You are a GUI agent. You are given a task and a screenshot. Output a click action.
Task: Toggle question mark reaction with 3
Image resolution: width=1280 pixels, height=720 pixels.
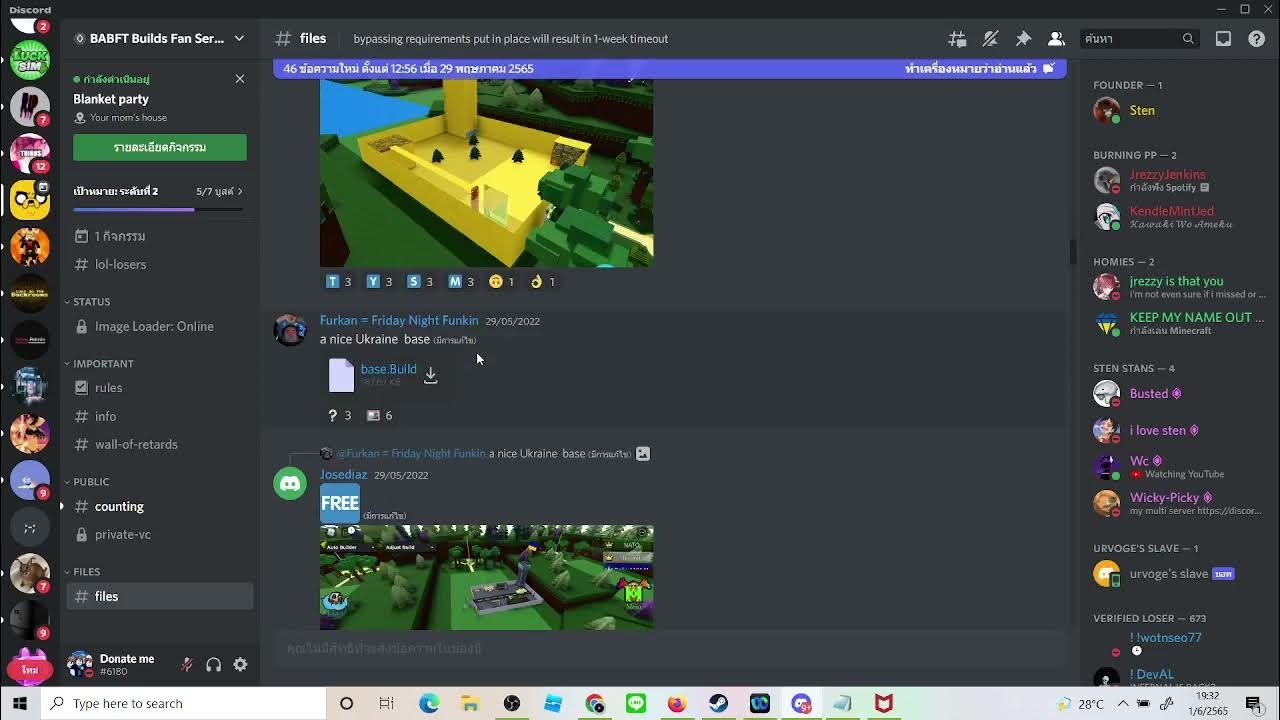pyautogui.click(x=339, y=415)
